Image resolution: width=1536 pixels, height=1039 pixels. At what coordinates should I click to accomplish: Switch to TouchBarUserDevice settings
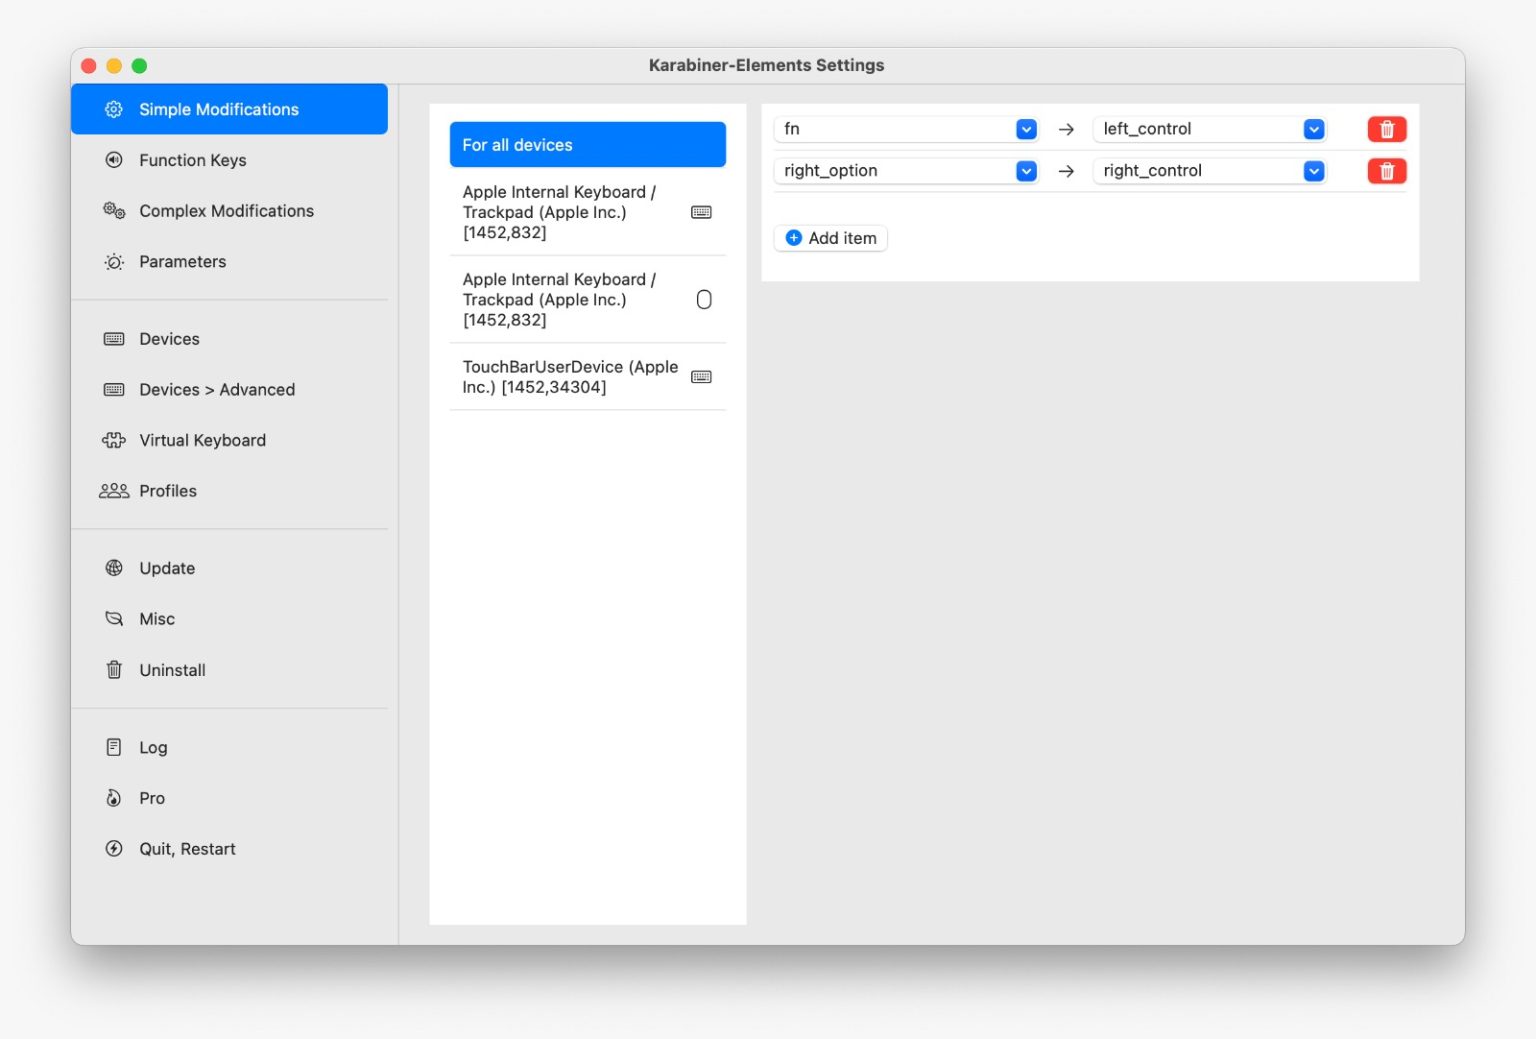(x=569, y=377)
